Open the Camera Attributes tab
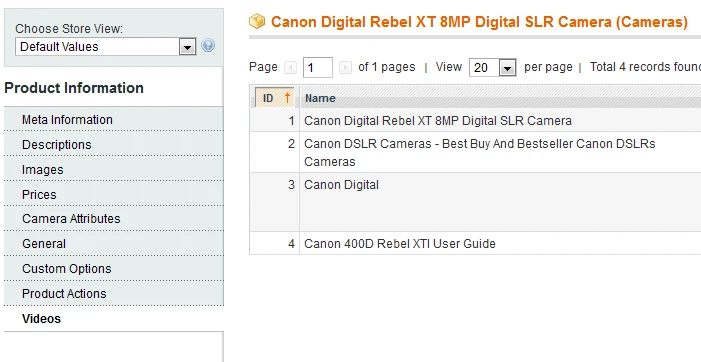Image resolution: width=701 pixels, height=362 pixels. 114,219
